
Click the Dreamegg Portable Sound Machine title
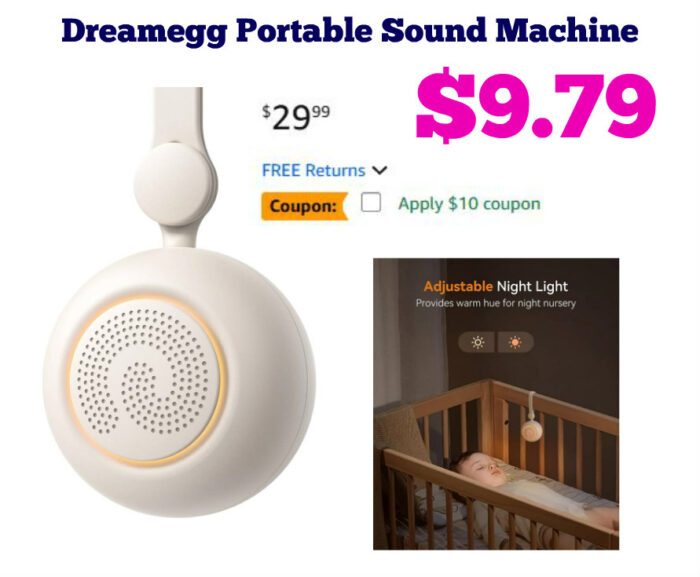pyautogui.click(x=350, y=31)
